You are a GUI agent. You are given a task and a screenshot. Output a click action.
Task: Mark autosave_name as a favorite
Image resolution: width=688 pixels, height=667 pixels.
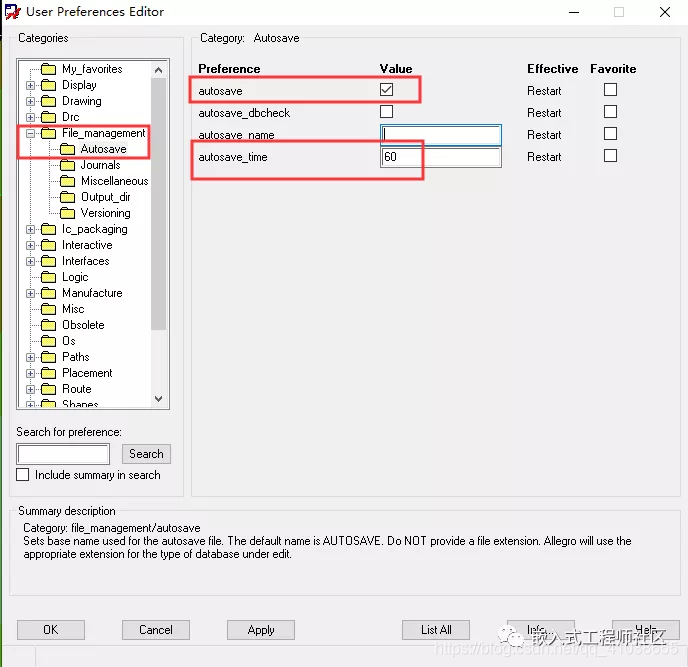(x=610, y=134)
